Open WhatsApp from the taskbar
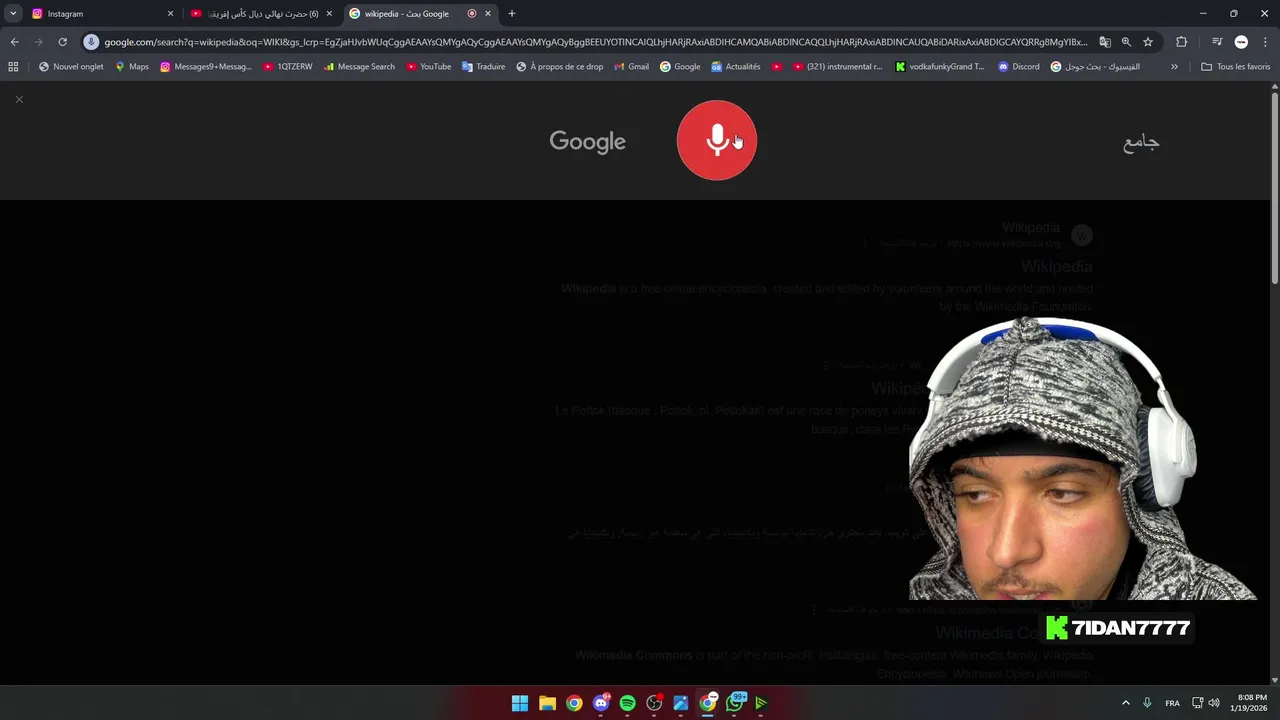 (x=735, y=703)
